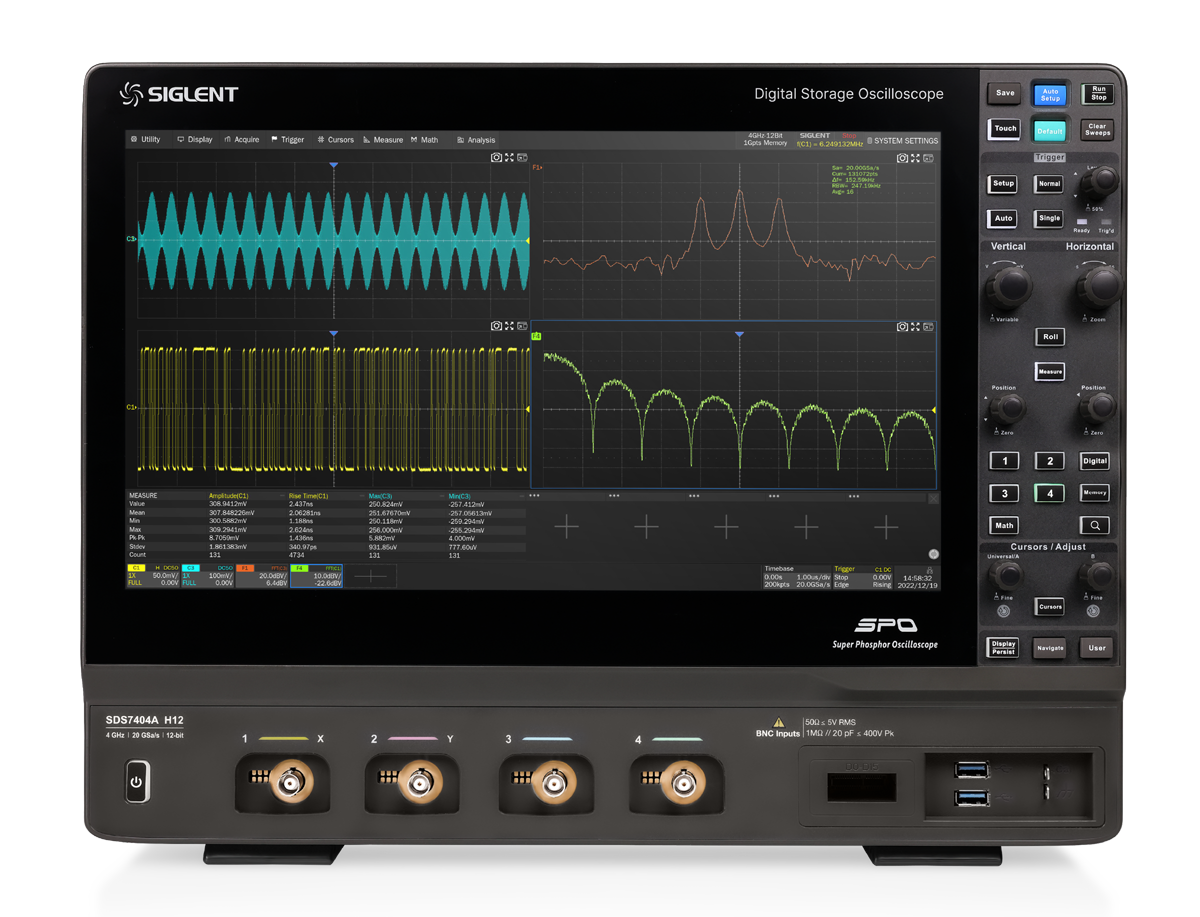This screenshot has height=917, width=1200.
Task: Open System Settings on the display
Action: pyautogui.click(x=902, y=141)
